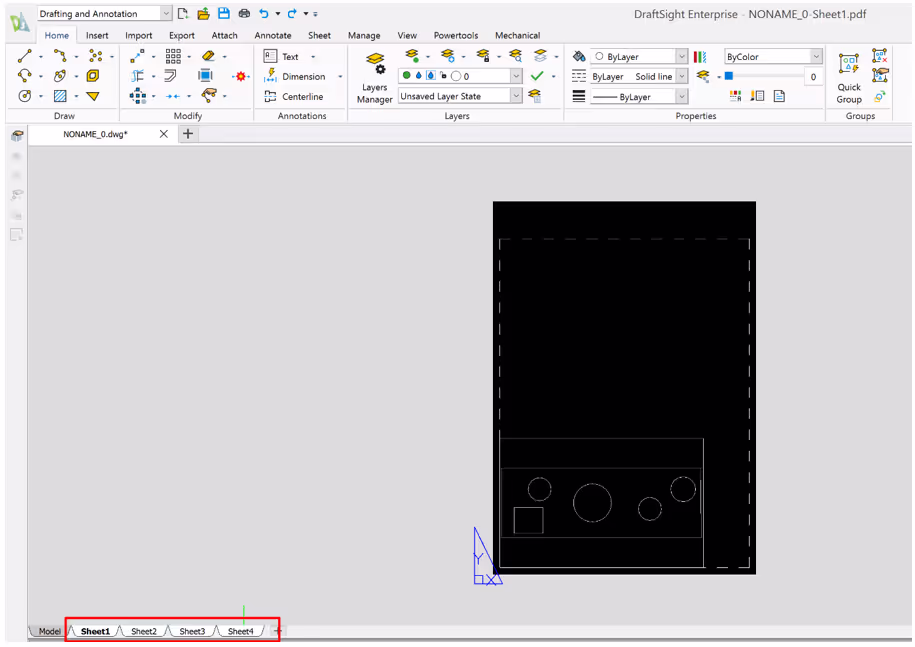The width and height of the screenshot is (915, 647).
Task: Click the green checkmark layer icon
Action: tap(537, 76)
